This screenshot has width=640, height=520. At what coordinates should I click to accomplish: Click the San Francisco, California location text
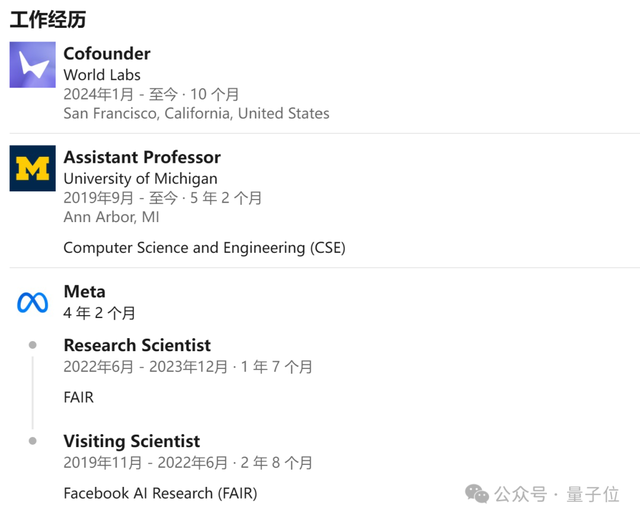pyautogui.click(x=196, y=113)
